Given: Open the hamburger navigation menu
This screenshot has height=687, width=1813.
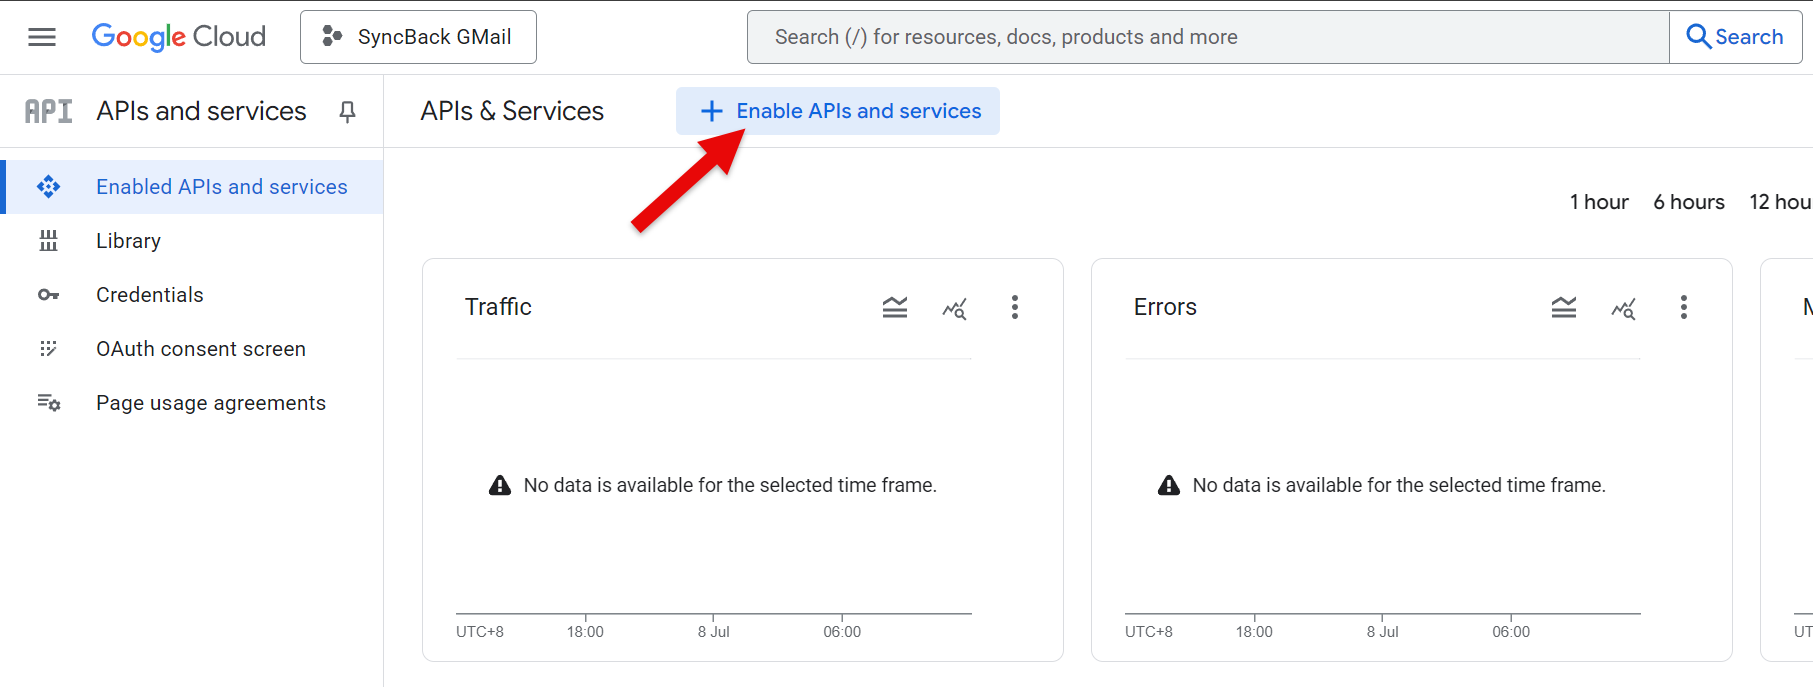Looking at the screenshot, I should point(42,37).
